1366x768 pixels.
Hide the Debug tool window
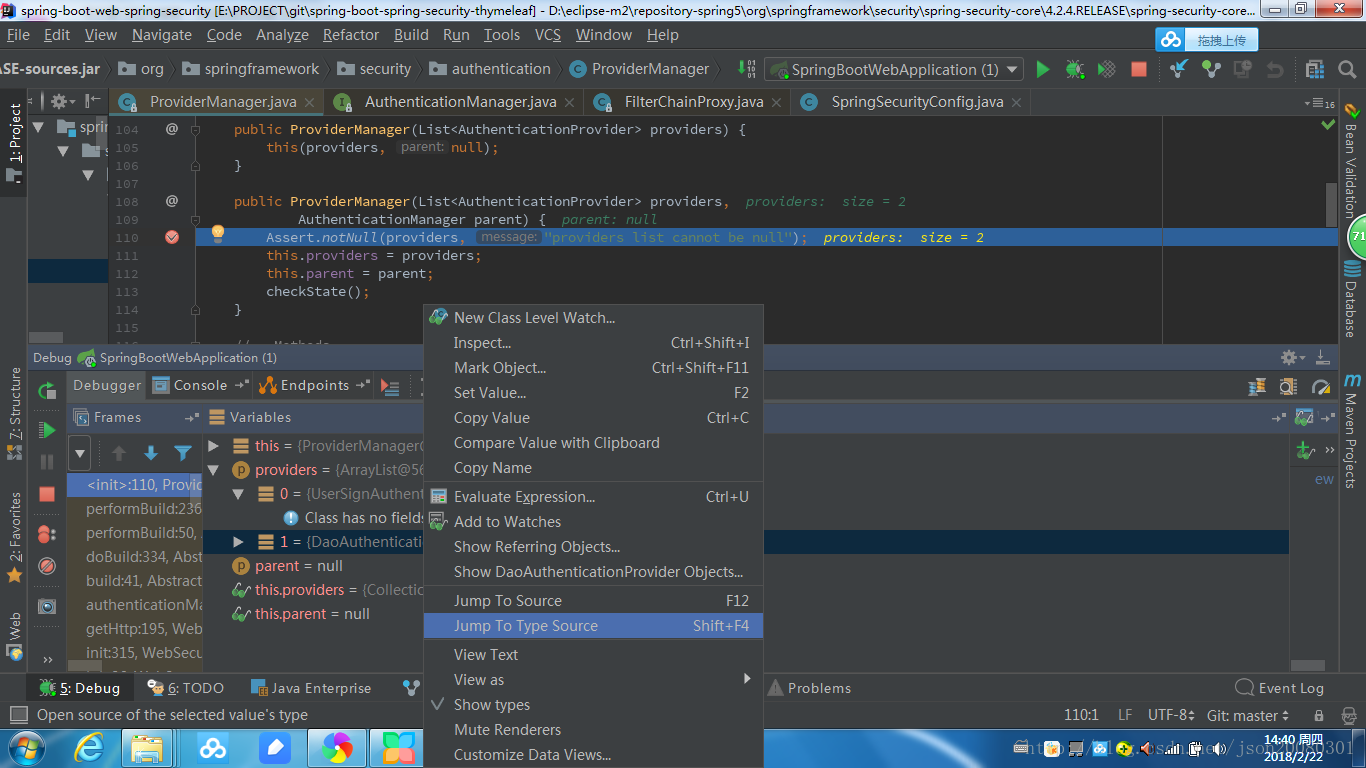click(x=1322, y=357)
